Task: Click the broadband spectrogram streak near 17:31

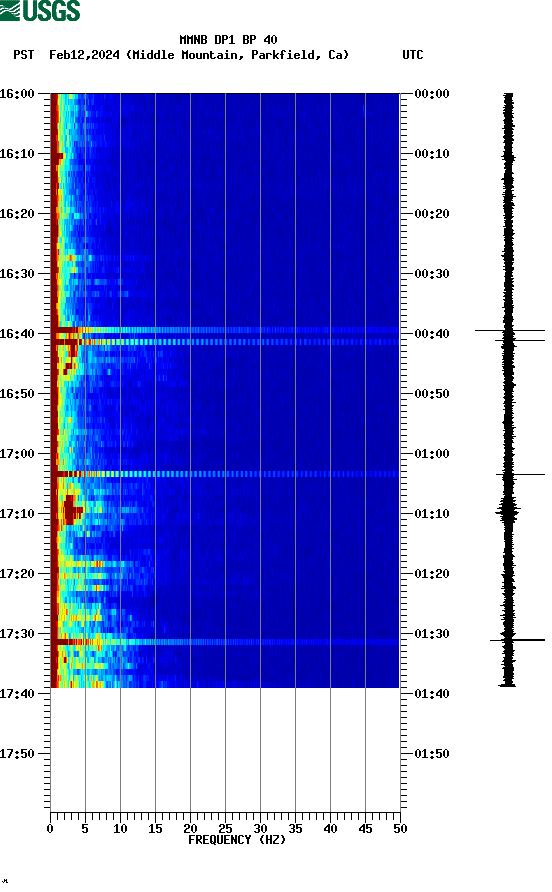Action: click(x=225, y=642)
